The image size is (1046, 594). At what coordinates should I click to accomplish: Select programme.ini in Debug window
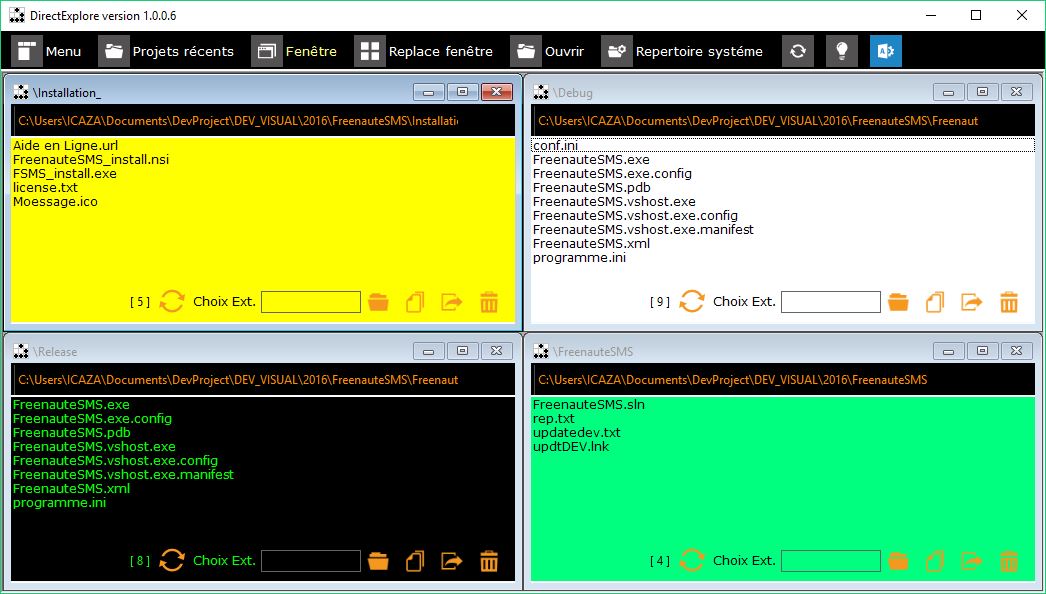coord(580,258)
